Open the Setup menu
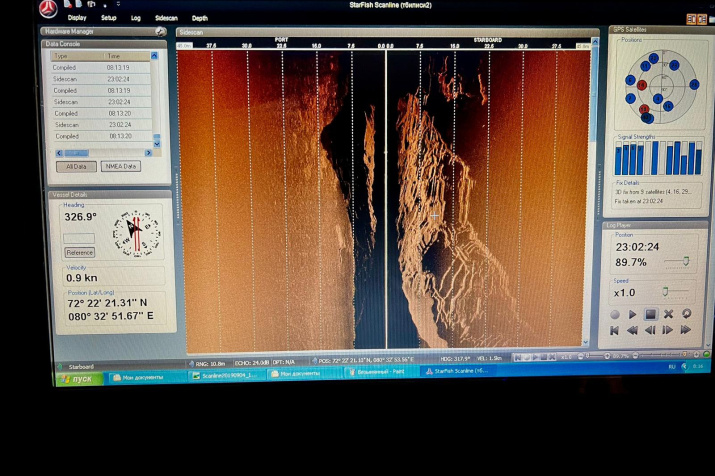Viewport: 715px width, 476px height. pyautogui.click(x=108, y=18)
